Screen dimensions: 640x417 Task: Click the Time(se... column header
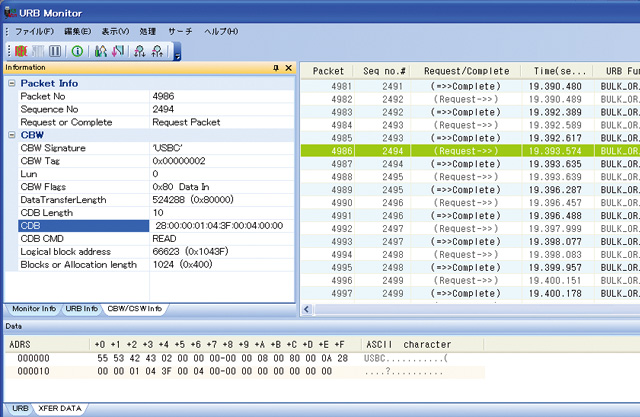point(558,71)
